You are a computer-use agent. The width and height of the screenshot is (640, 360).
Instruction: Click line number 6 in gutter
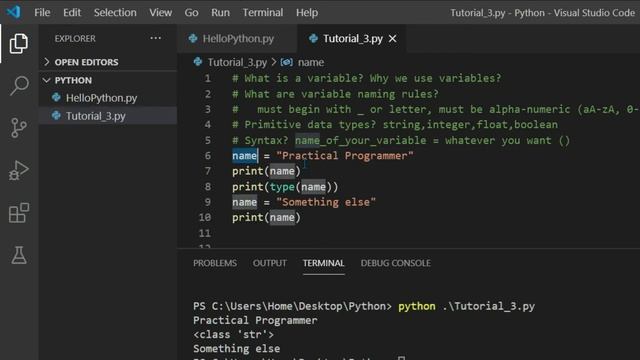pos(208,156)
